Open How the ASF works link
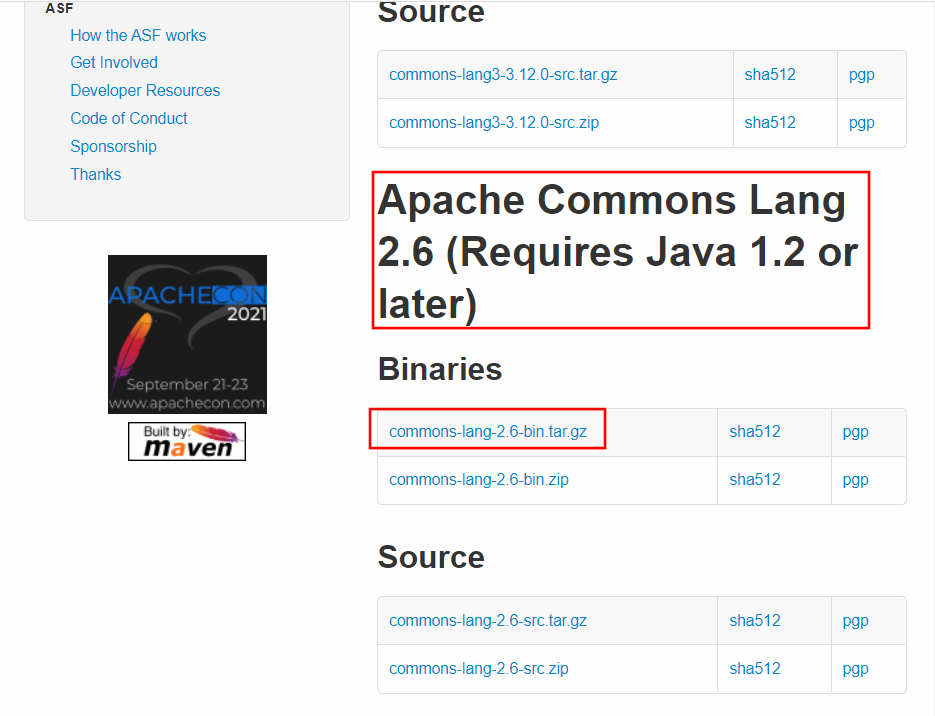 click(x=138, y=35)
